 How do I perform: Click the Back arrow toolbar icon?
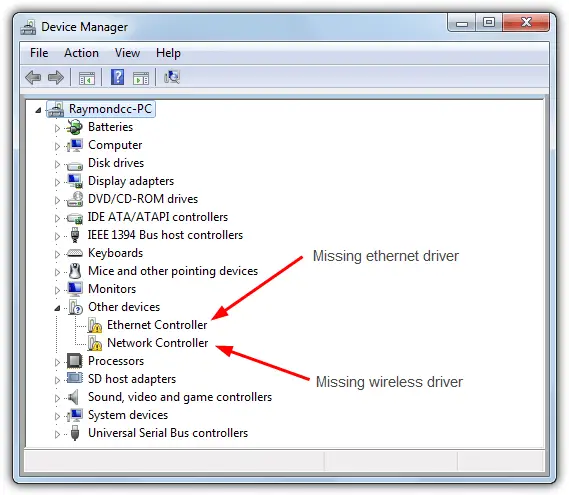(x=33, y=78)
